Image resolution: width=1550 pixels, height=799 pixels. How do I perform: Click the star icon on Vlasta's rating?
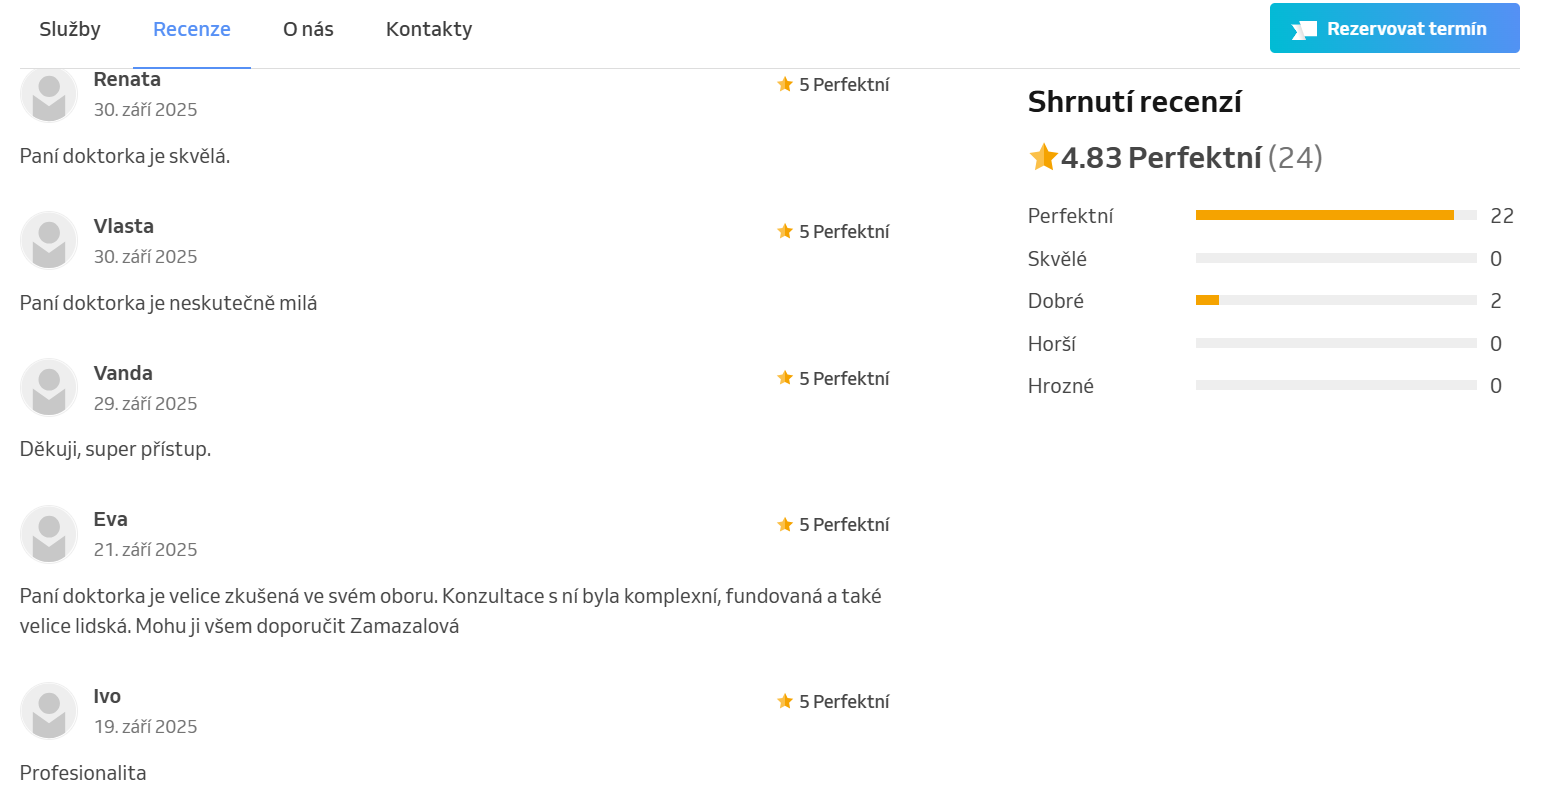pyautogui.click(x=785, y=232)
